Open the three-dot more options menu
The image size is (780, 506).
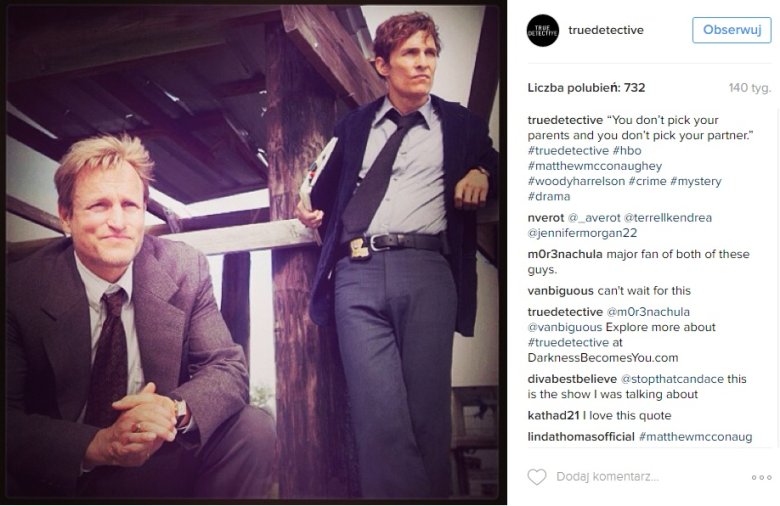pyautogui.click(x=761, y=478)
